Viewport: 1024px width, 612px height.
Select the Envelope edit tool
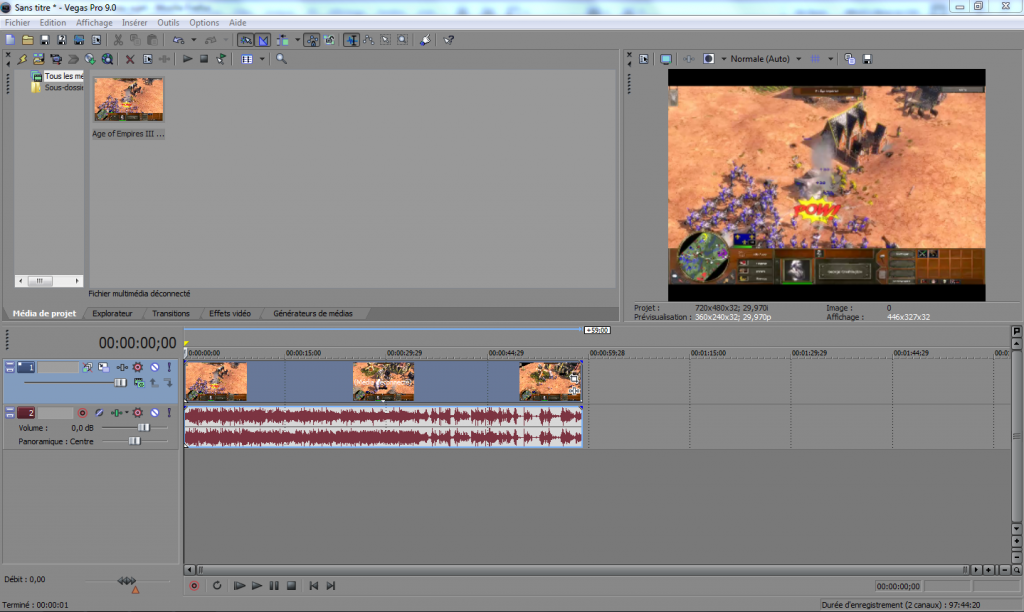click(x=369, y=40)
